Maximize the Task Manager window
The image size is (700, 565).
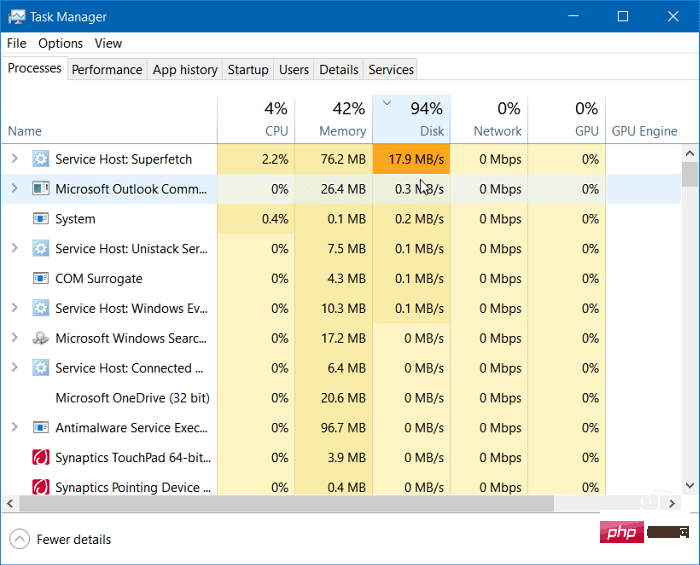[x=623, y=17]
